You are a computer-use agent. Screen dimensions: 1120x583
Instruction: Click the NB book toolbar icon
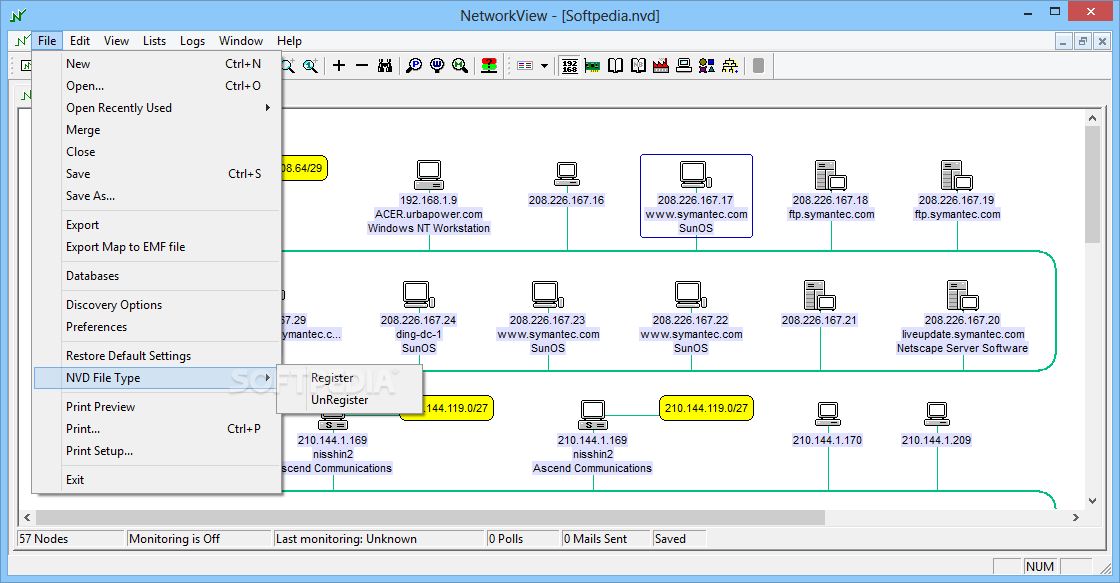click(638, 66)
